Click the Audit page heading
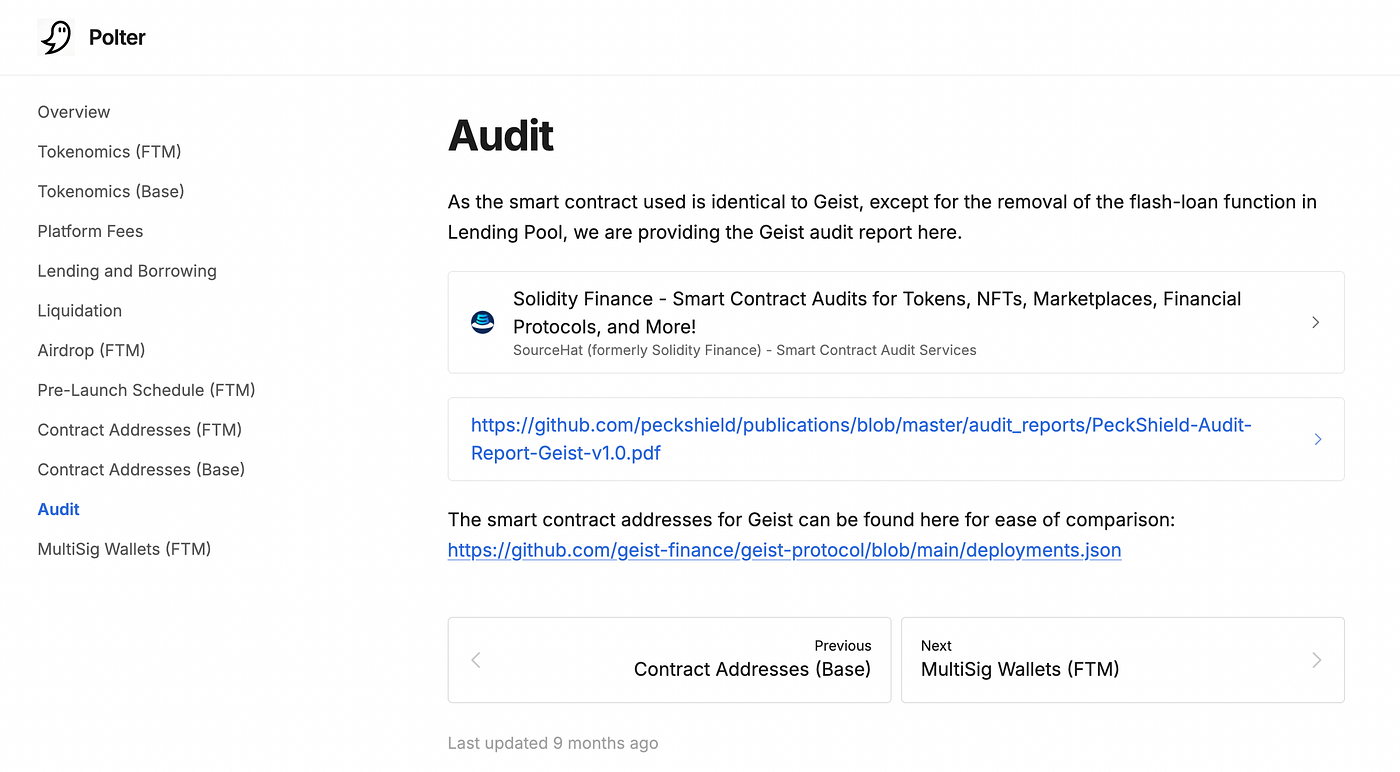Screen dimensions: 1400x772 [501, 135]
